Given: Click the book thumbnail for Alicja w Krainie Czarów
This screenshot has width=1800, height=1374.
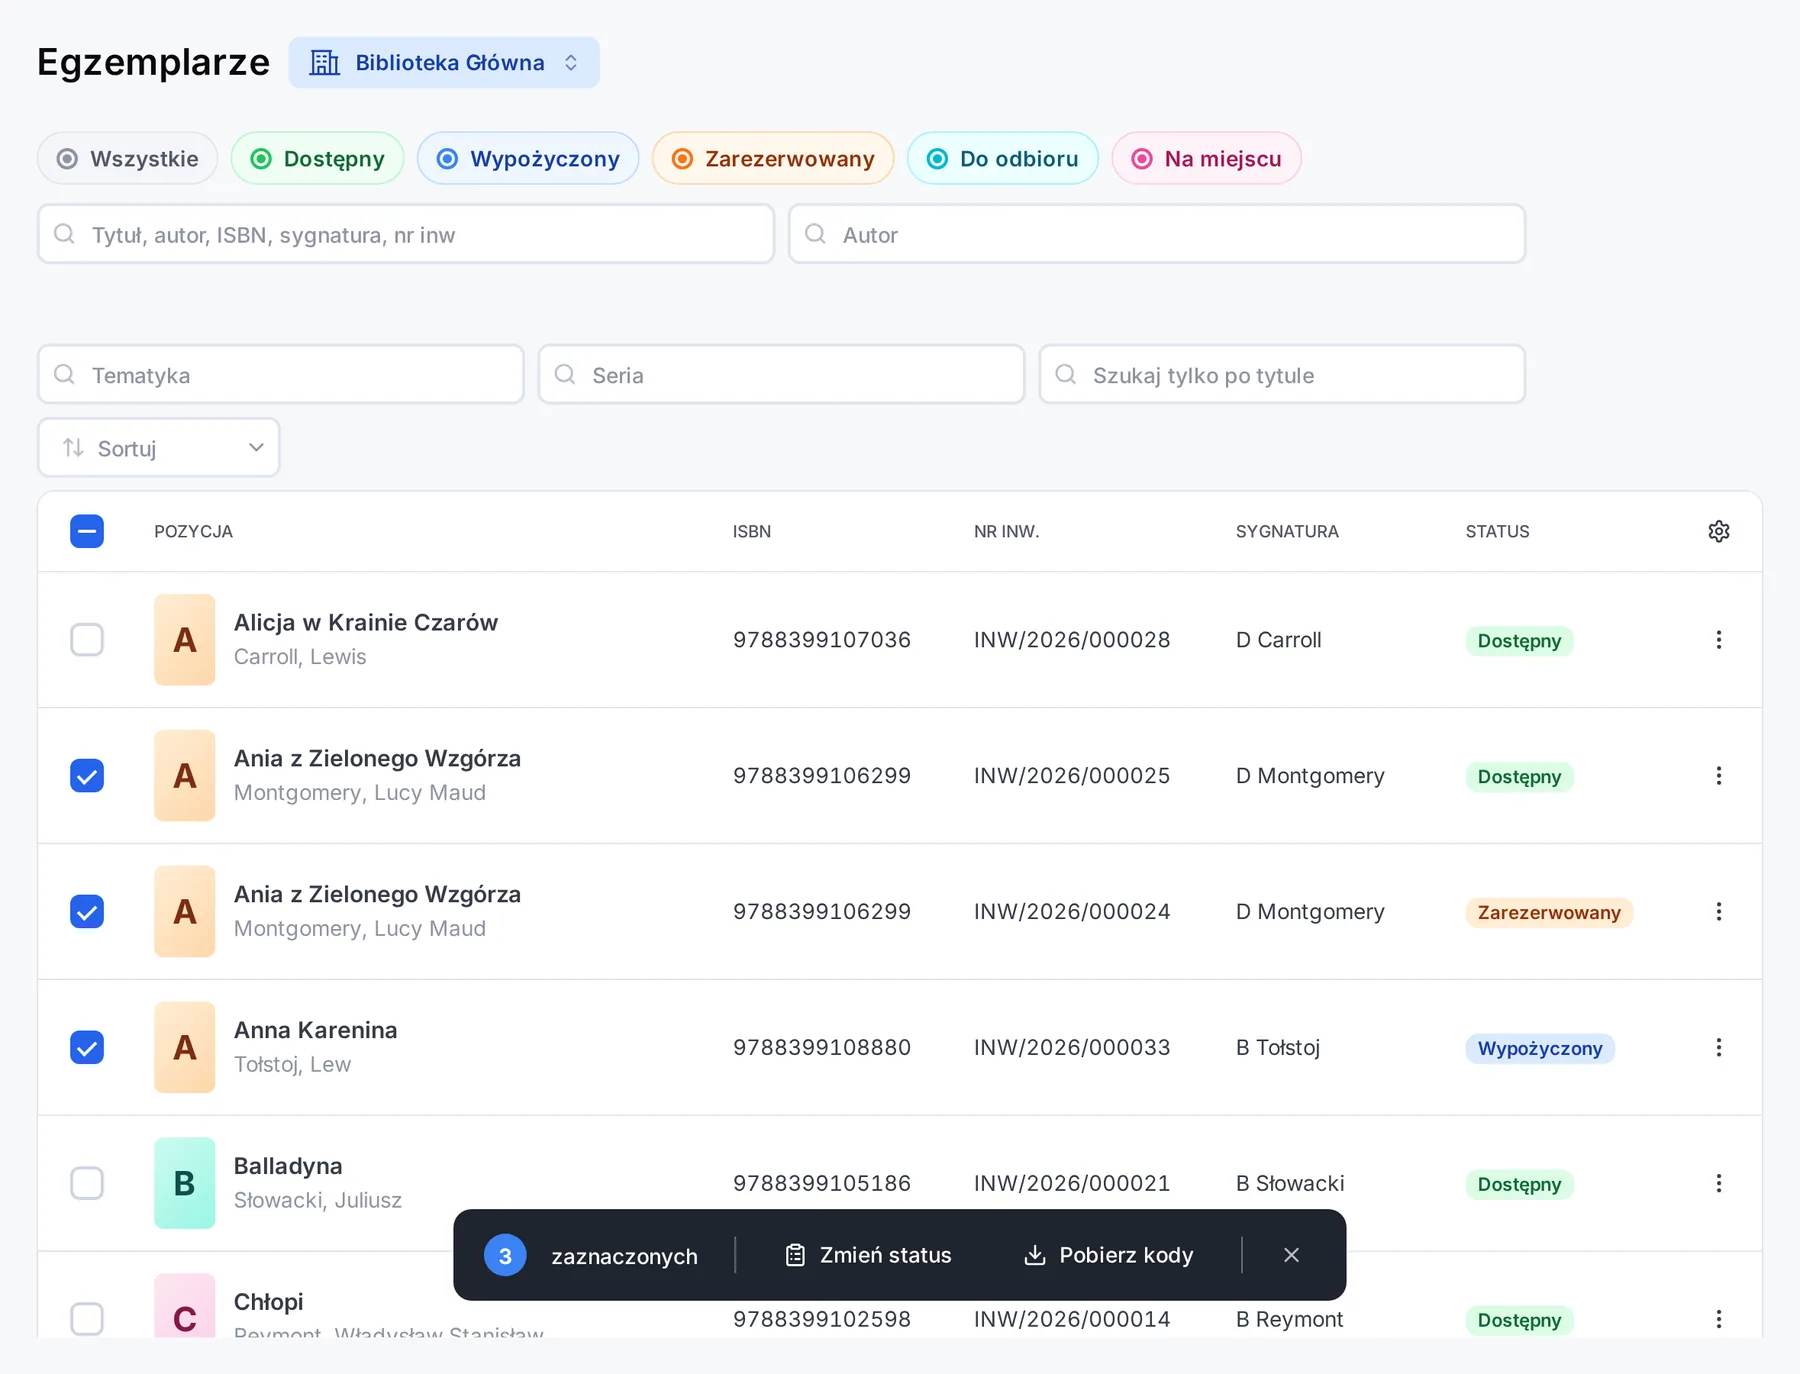Looking at the screenshot, I should click(185, 640).
